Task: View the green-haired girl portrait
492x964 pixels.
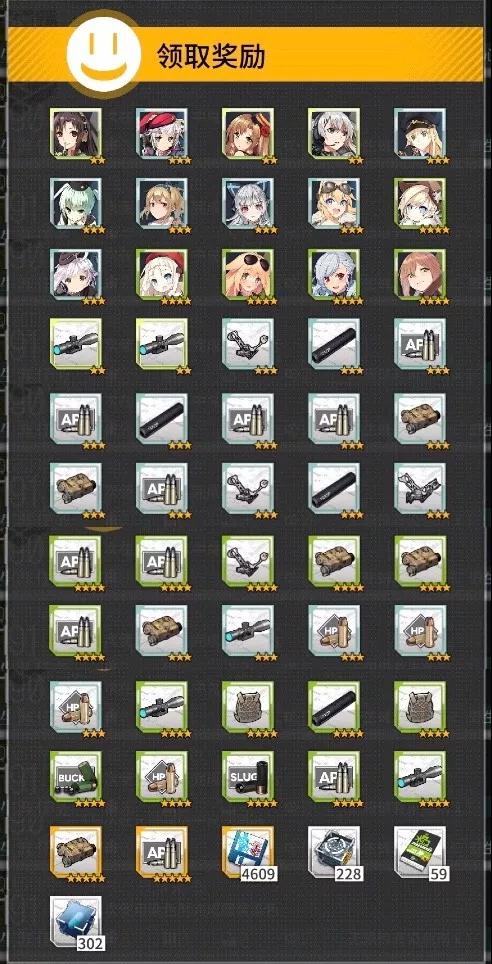Action: tap(76, 204)
